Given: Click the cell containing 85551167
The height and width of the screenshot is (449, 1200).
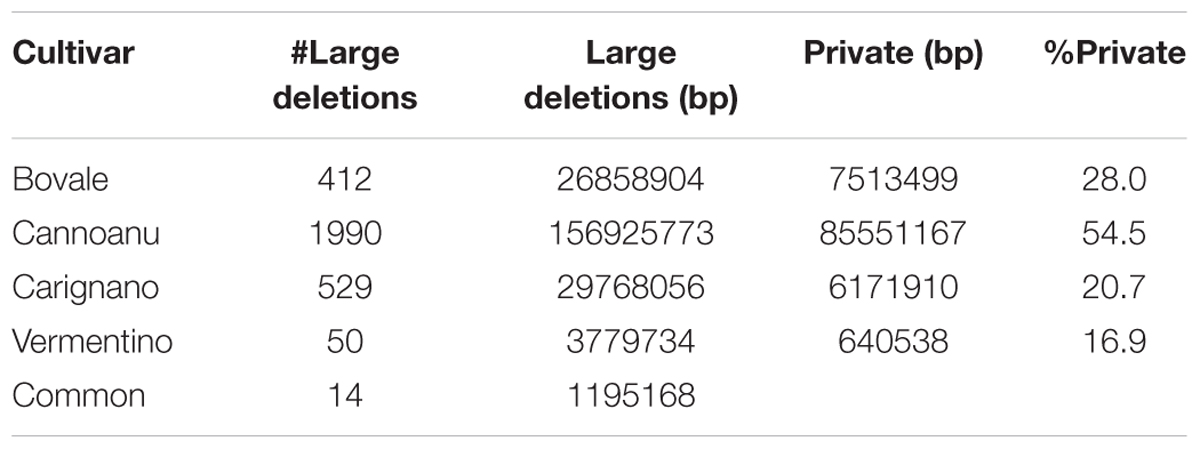Looking at the screenshot, I should (x=893, y=234).
